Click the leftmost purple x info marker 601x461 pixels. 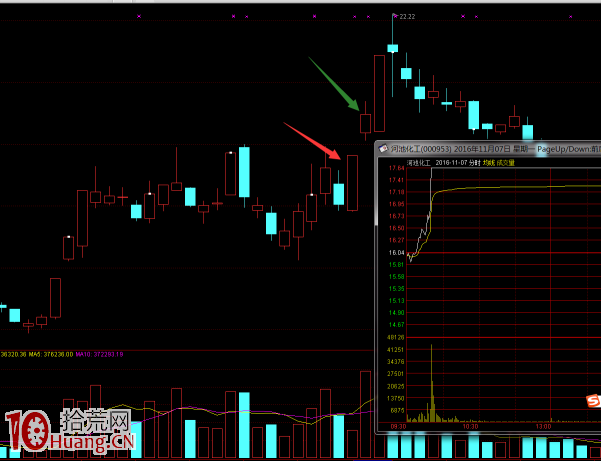pyautogui.click(x=139, y=16)
